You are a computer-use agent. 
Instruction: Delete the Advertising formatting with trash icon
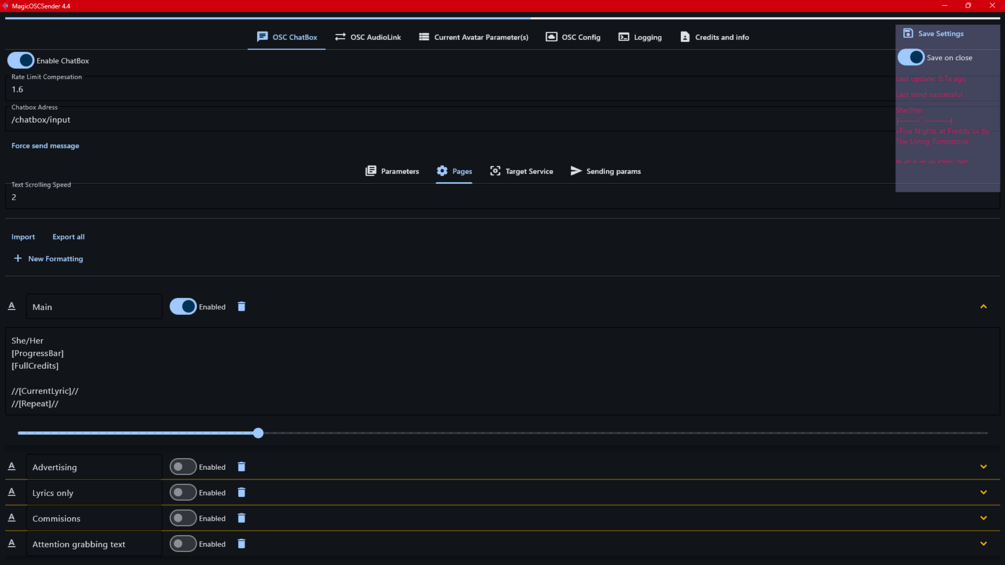pos(242,466)
